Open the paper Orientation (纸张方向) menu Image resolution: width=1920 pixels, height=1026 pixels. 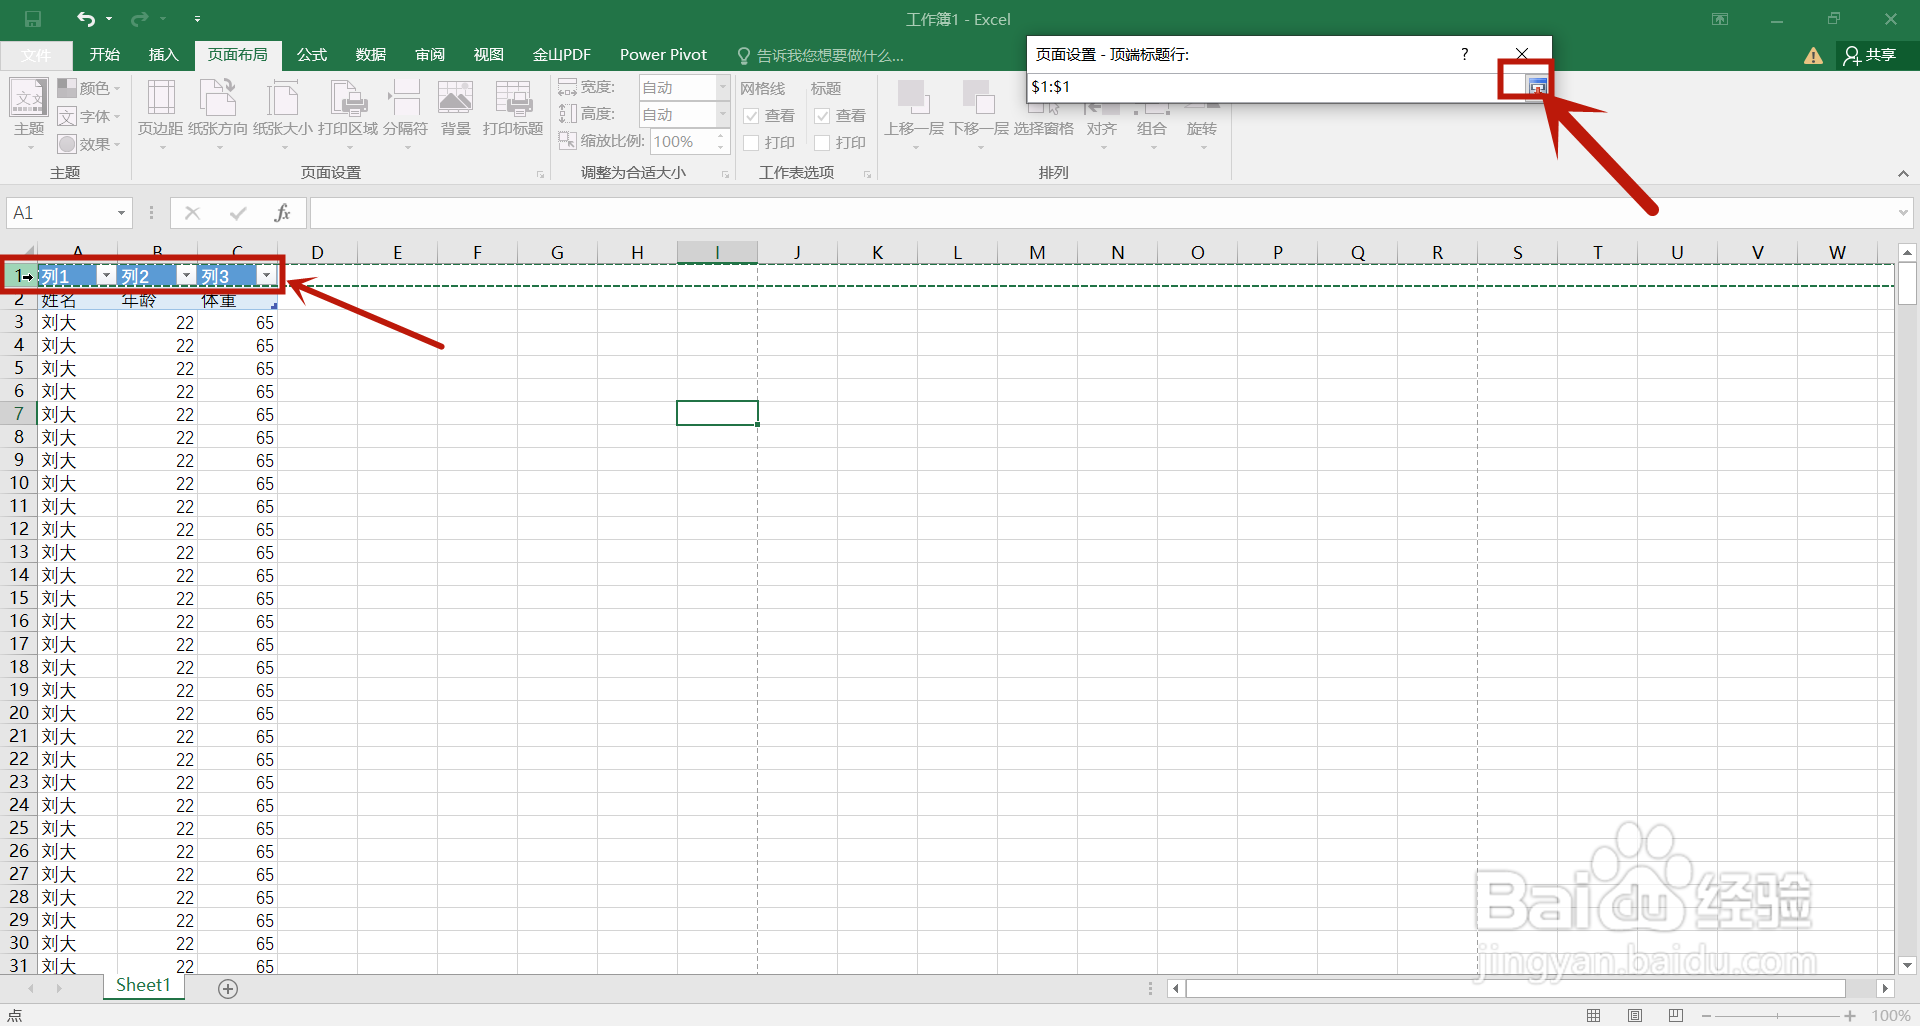coord(218,115)
